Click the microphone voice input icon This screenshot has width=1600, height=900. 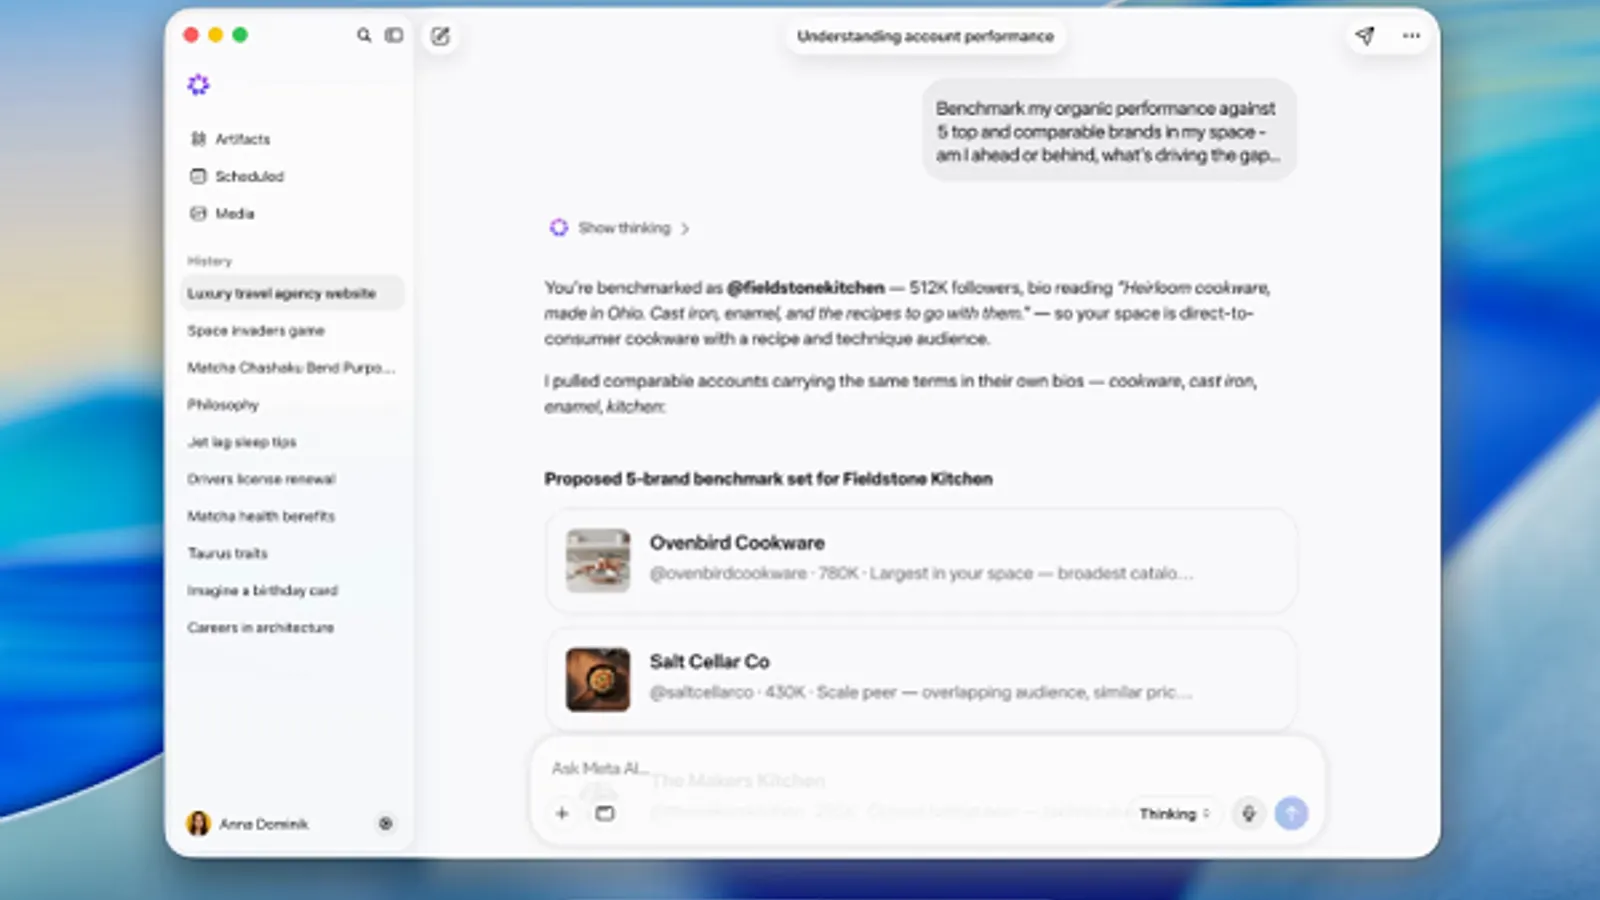1248,813
